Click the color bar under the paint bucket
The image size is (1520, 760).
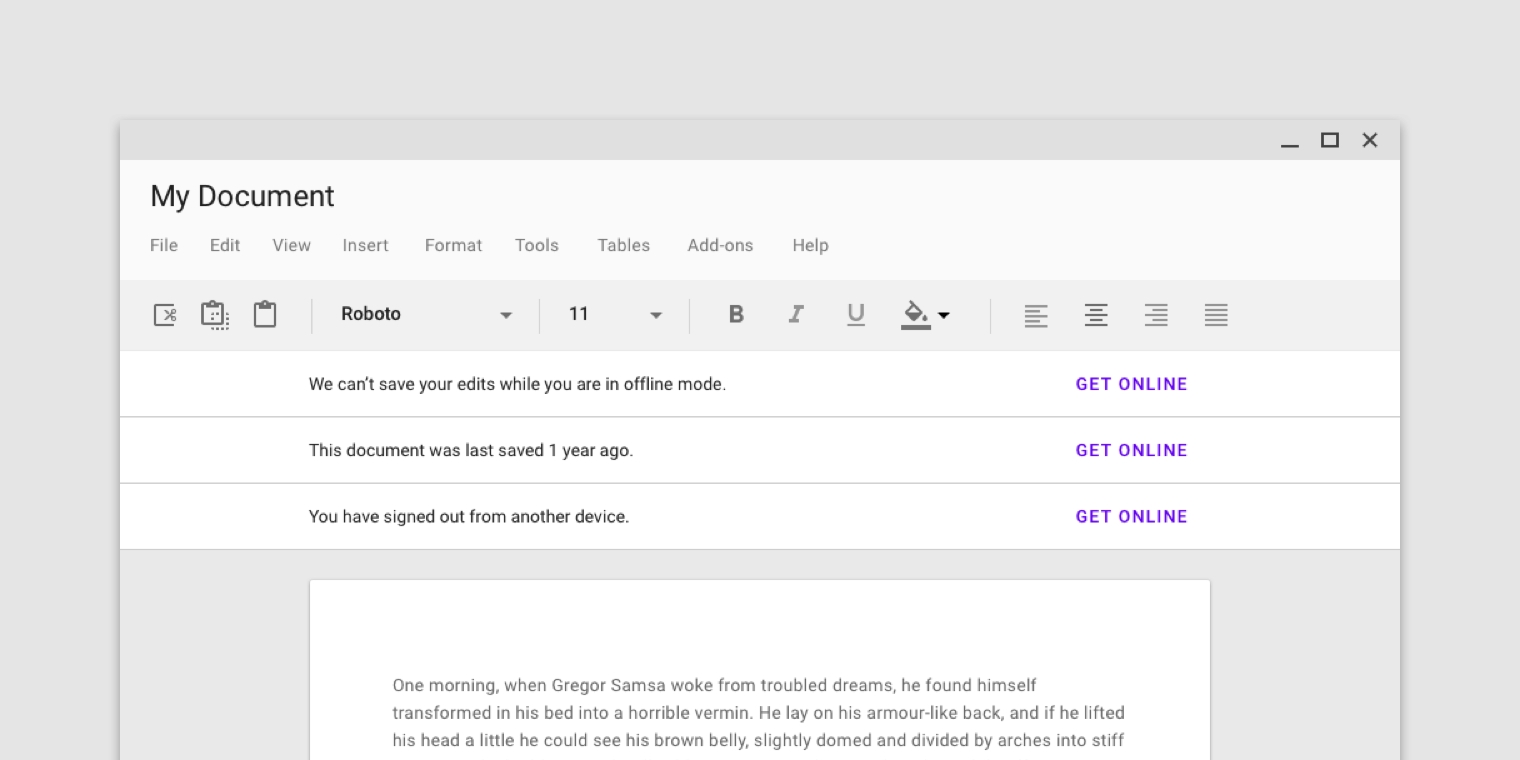(x=915, y=326)
